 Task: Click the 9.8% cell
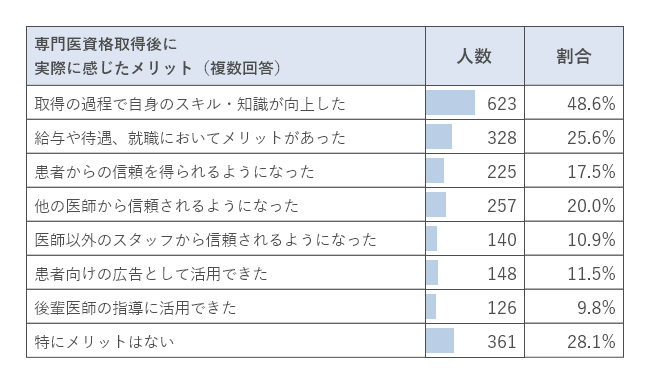[574, 307]
